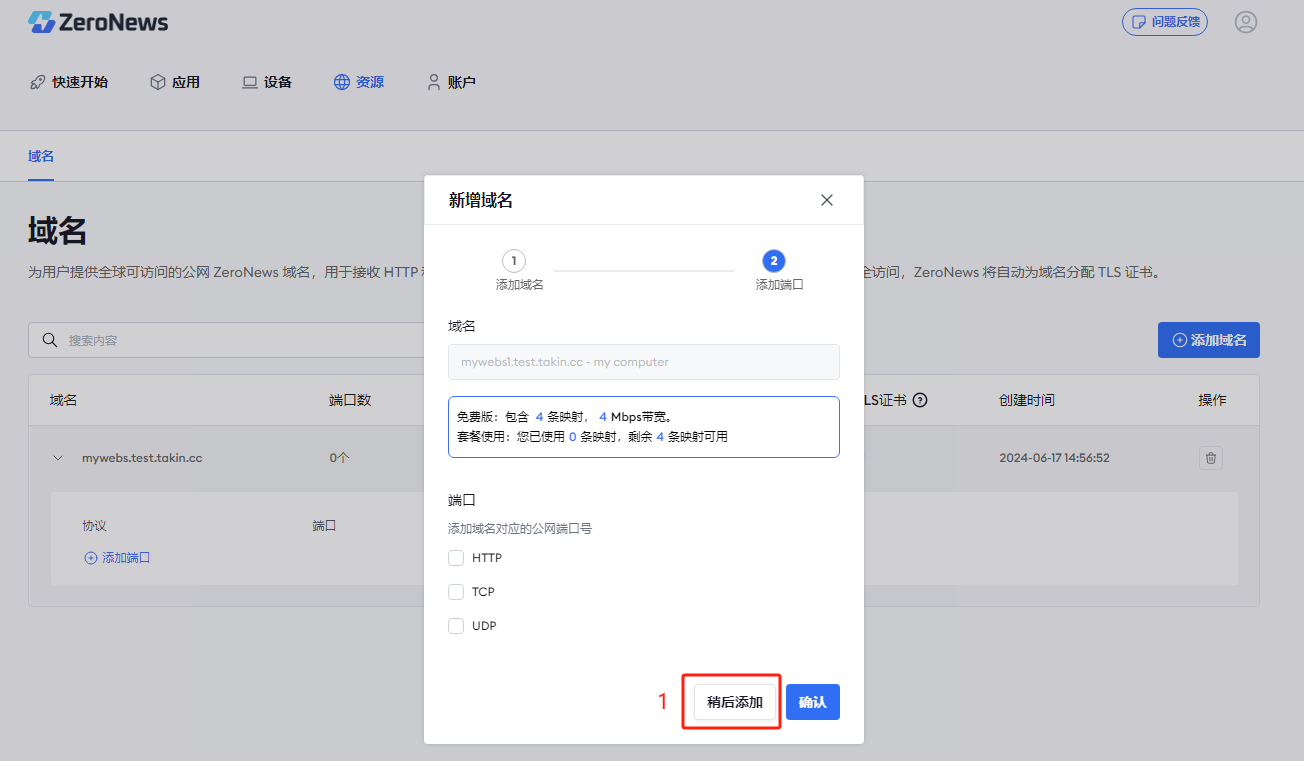Collapse the mywebs.test.takin.cc row
This screenshot has height=761, width=1304.
click(58, 458)
